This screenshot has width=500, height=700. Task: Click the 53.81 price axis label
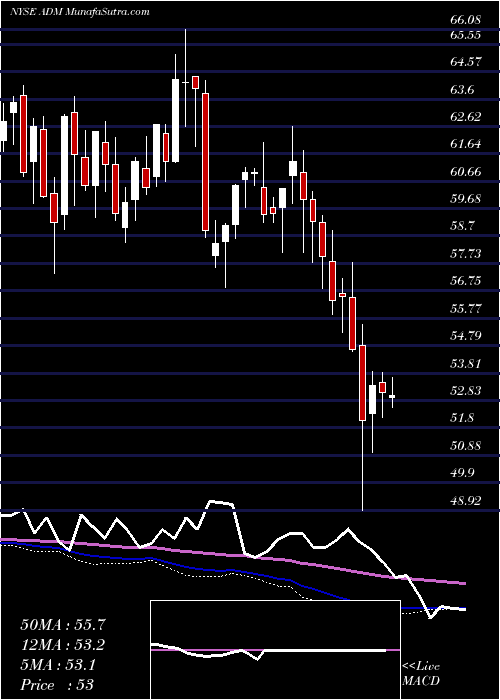tap(466, 364)
